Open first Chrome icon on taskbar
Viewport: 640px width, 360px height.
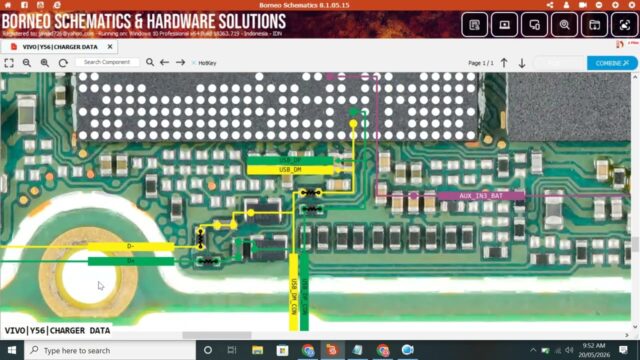(308, 350)
